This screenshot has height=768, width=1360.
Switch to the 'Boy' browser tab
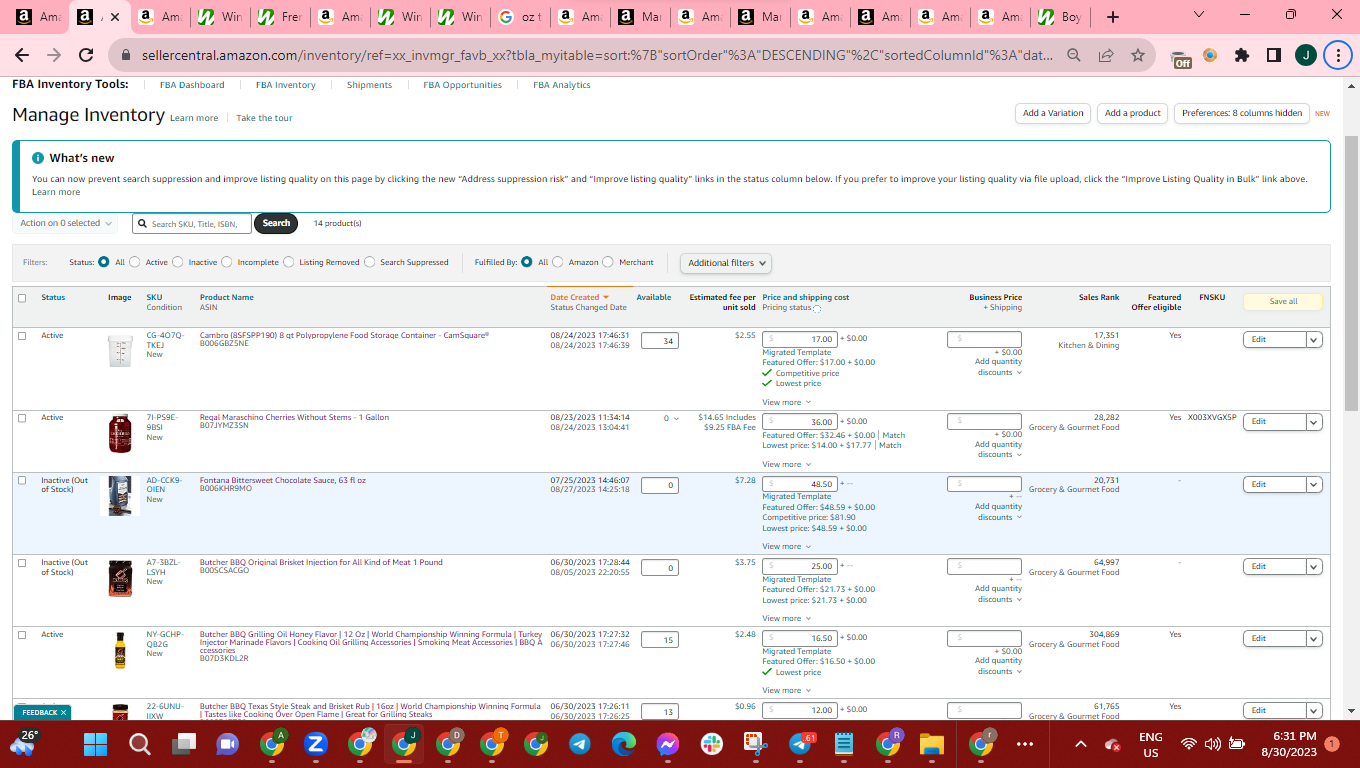1060,17
